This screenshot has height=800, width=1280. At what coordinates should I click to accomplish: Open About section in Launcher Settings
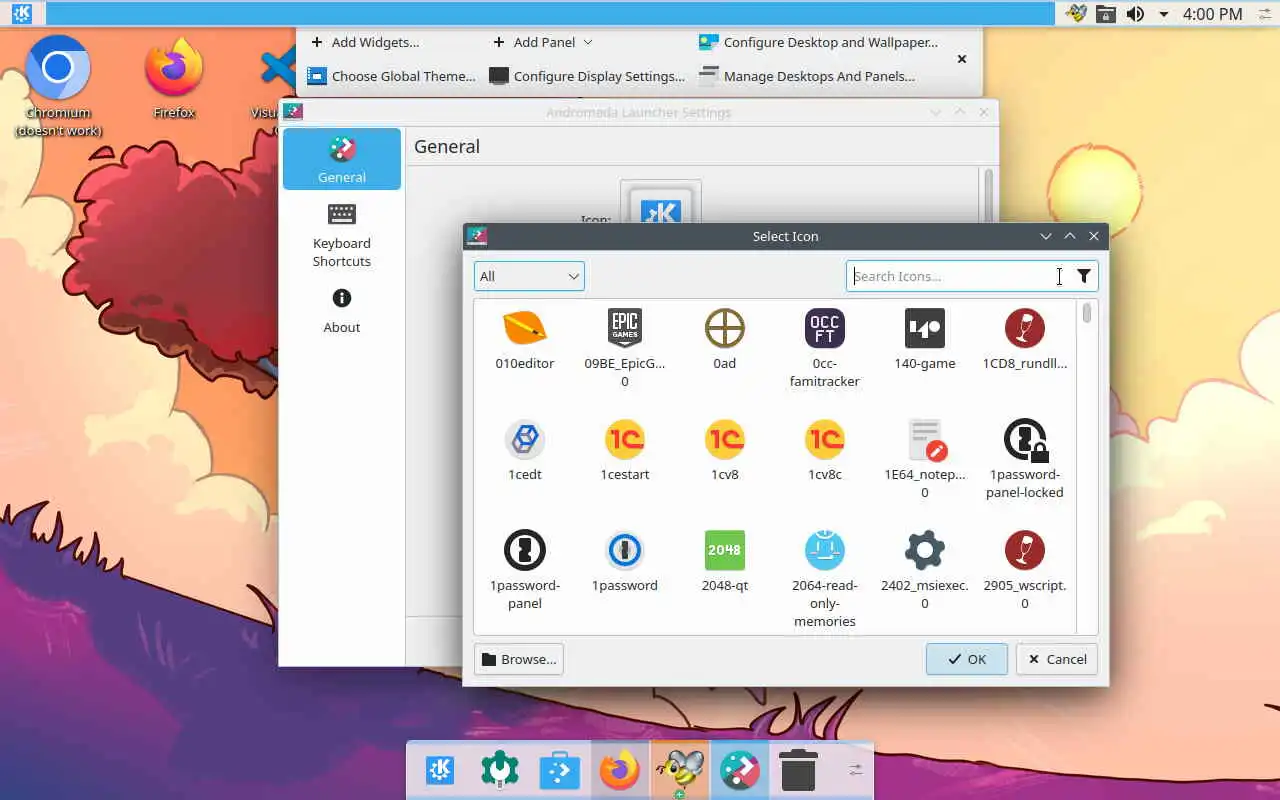[x=342, y=310]
